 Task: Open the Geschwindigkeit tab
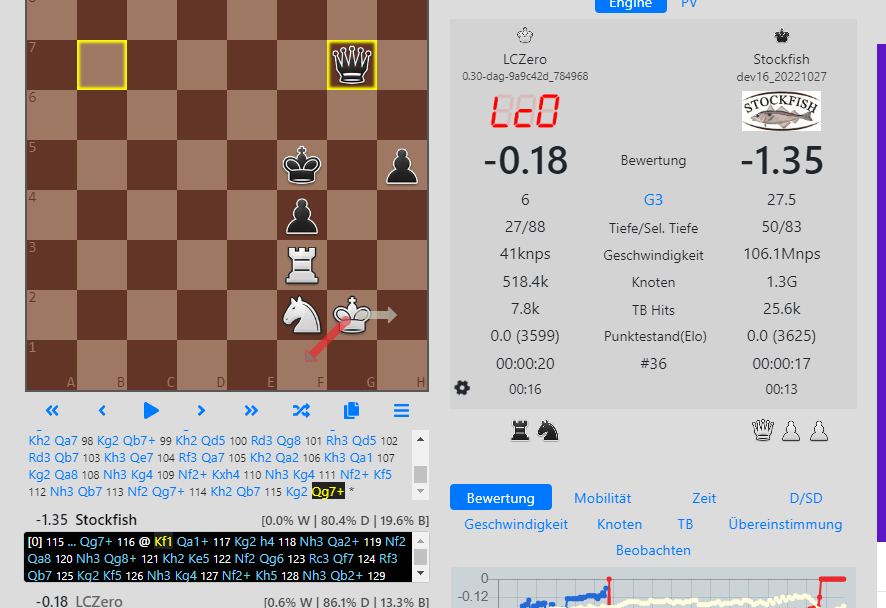(x=516, y=524)
